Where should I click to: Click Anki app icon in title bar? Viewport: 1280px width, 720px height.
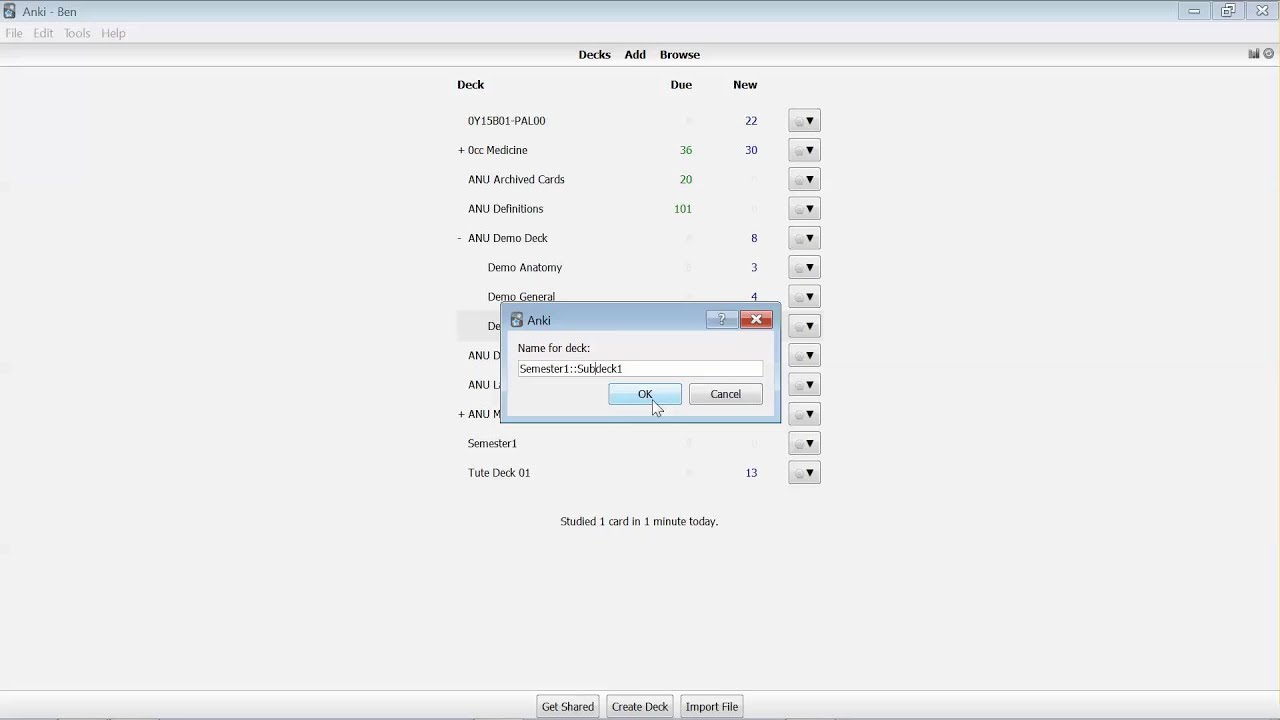coord(10,11)
